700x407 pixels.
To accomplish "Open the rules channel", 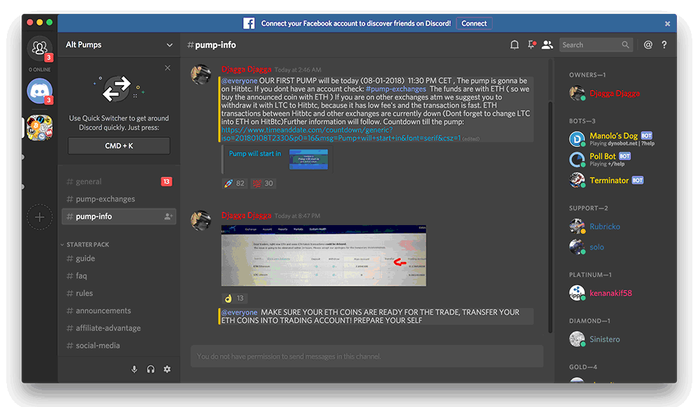I will [119, 293].
